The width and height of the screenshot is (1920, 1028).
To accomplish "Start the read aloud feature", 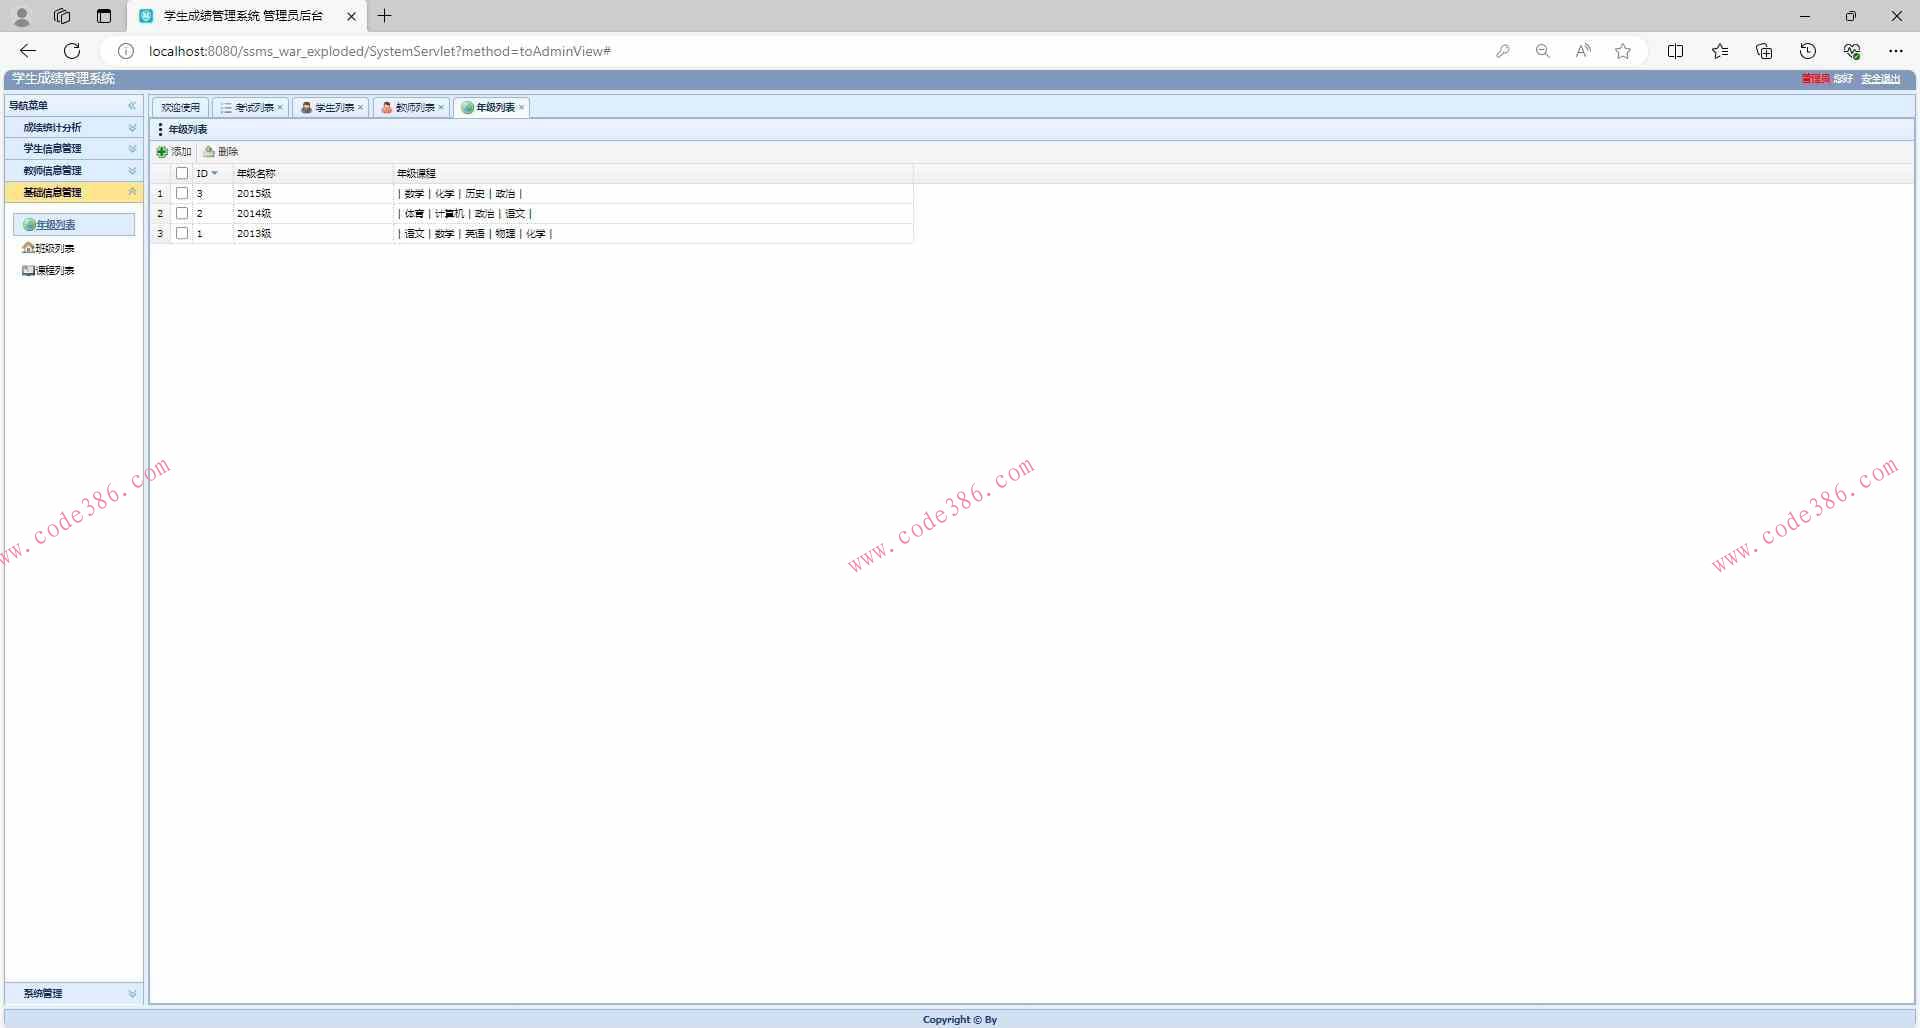I will [1583, 51].
